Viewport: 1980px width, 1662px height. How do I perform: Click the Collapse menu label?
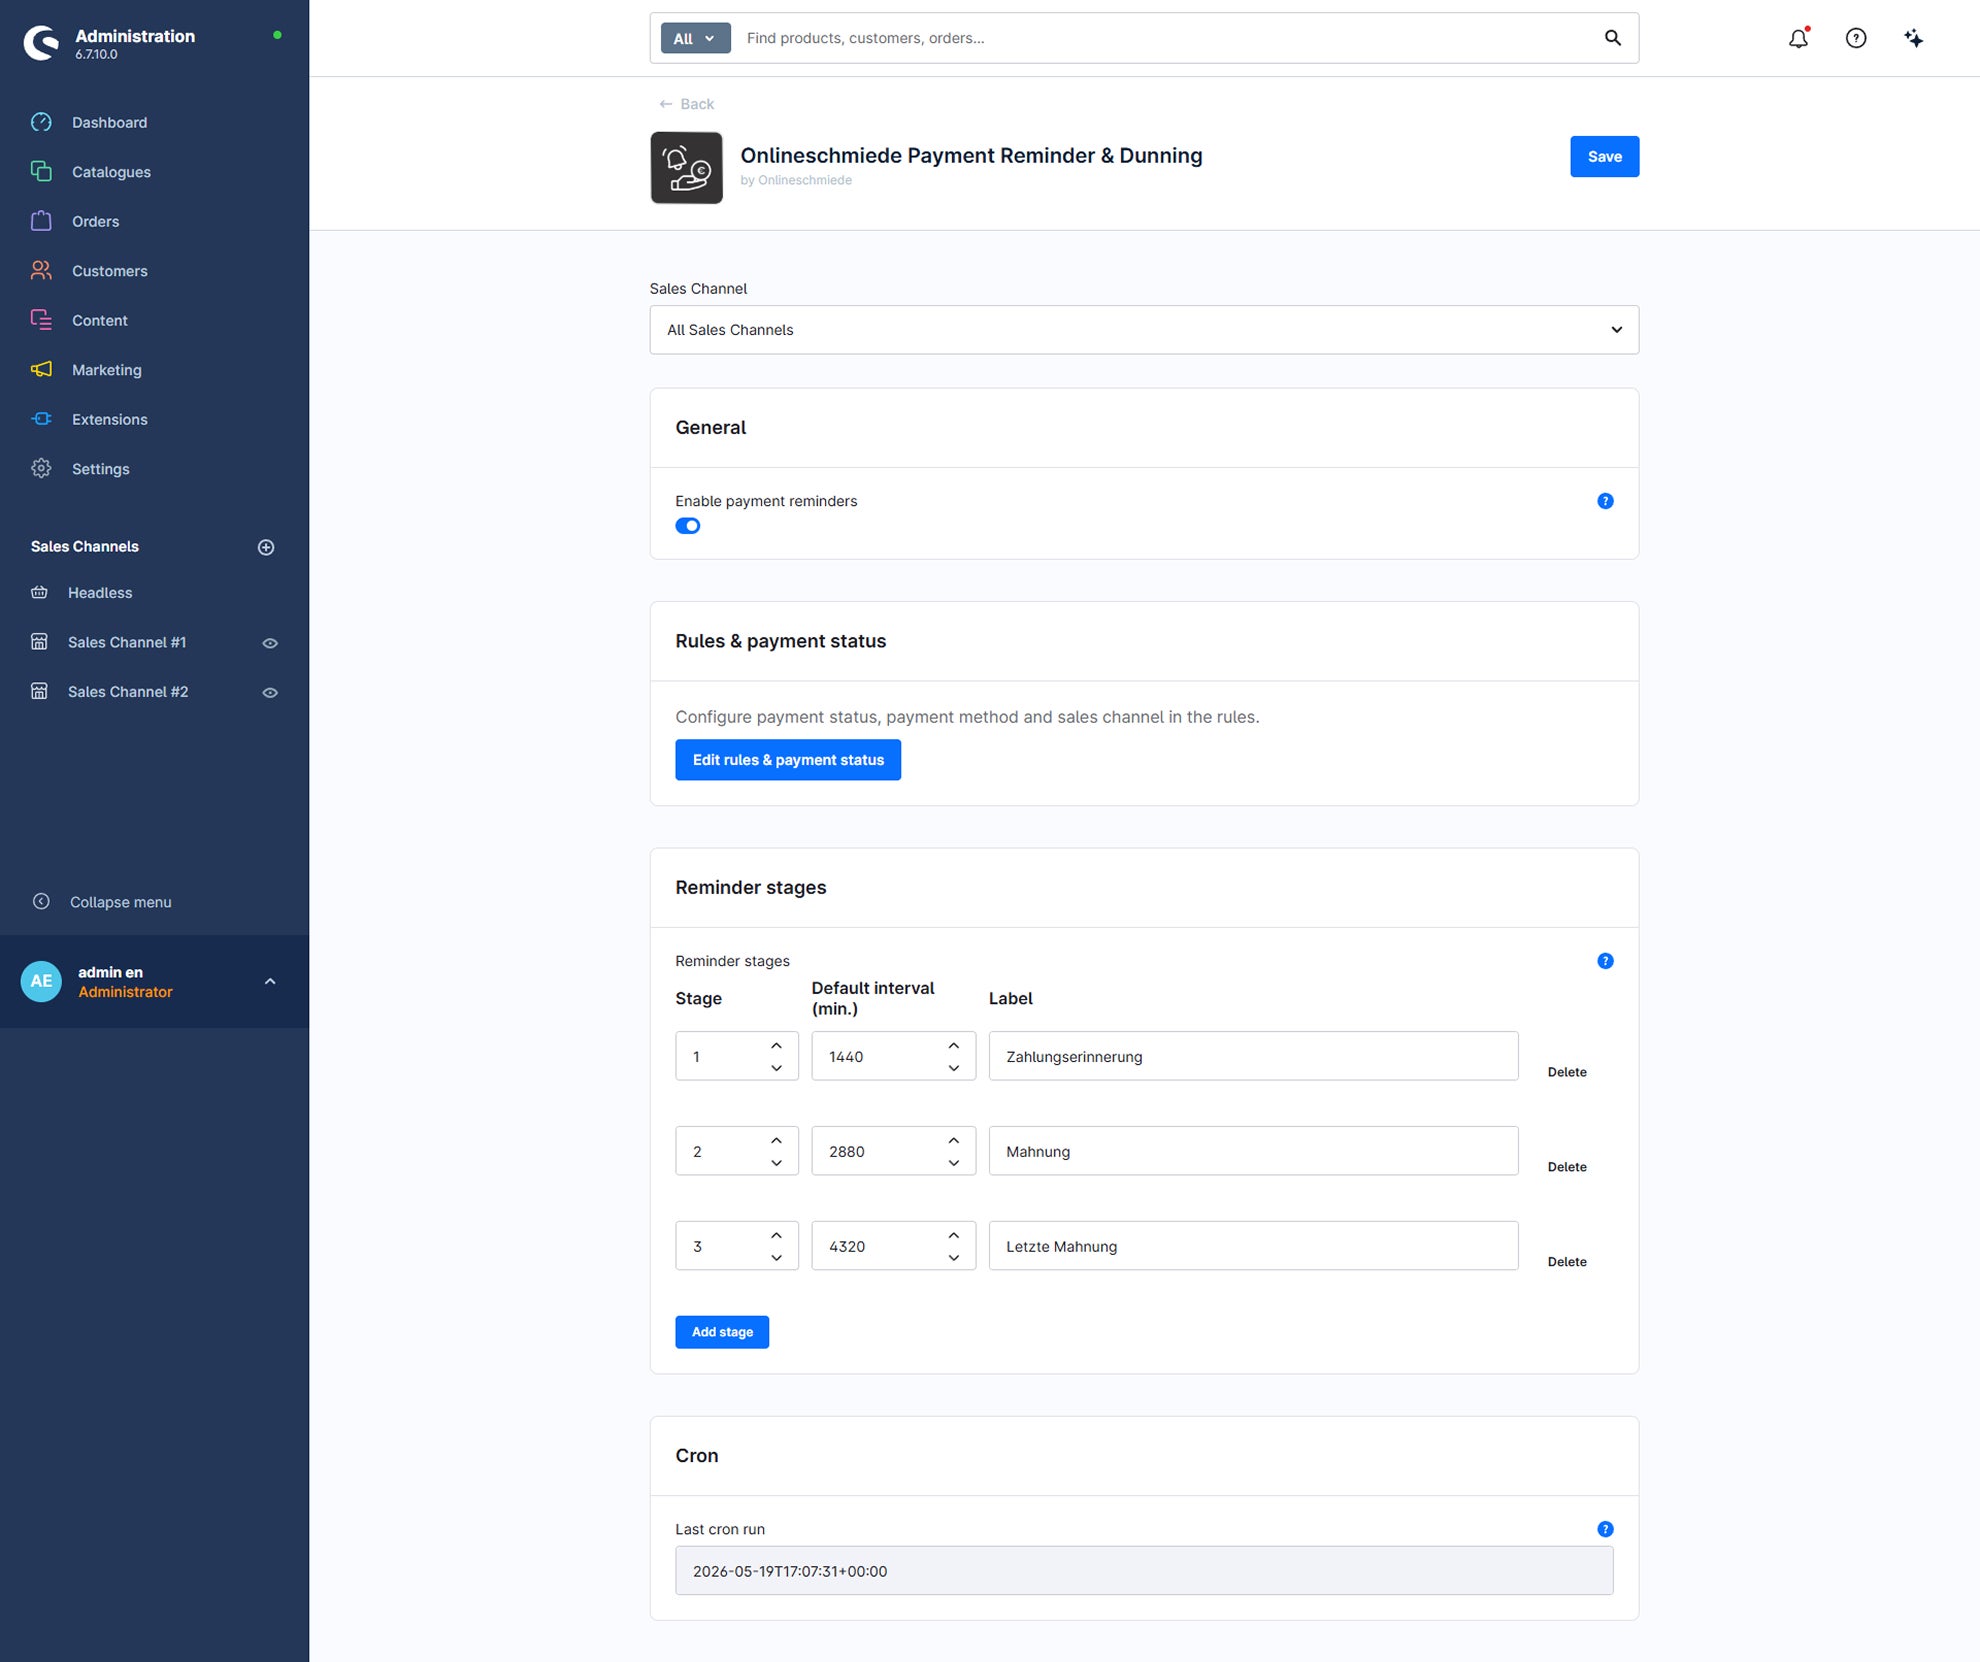click(x=121, y=902)
